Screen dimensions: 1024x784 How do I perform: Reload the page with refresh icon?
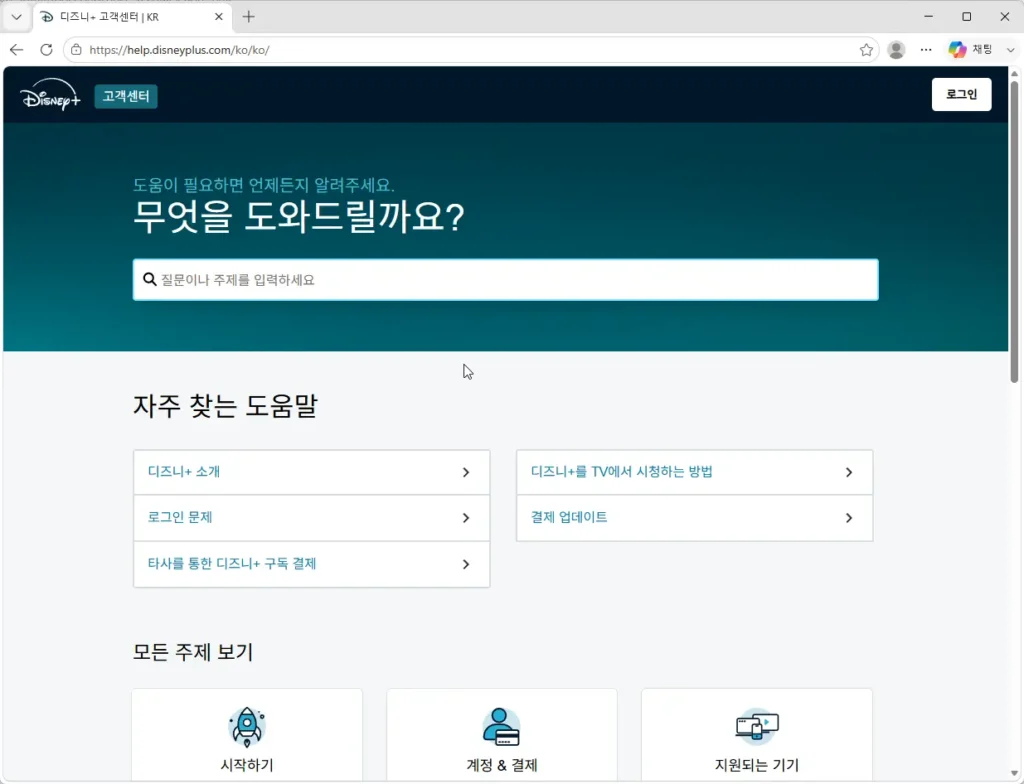[46, 50]
